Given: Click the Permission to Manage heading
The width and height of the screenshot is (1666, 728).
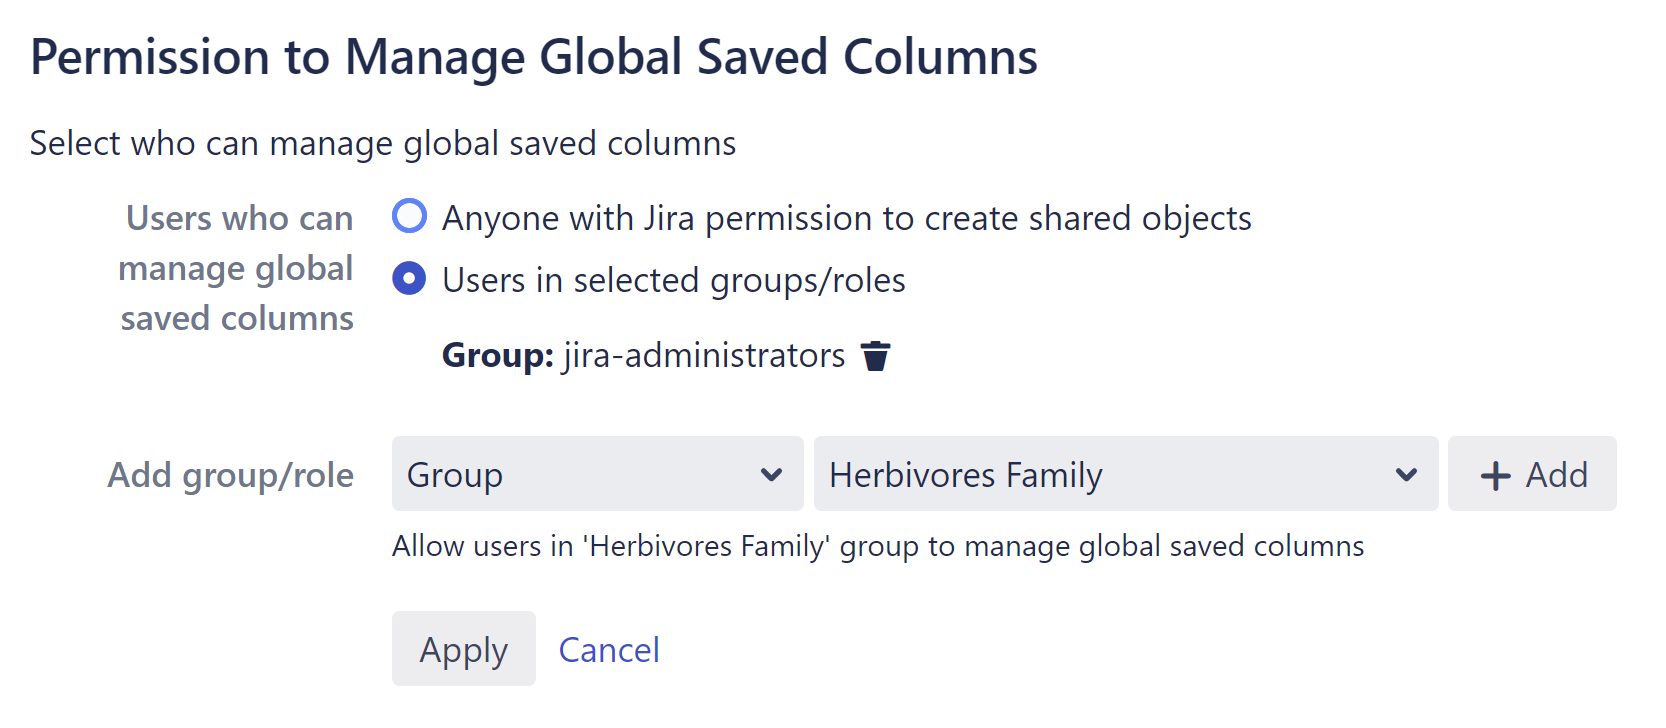Looking at the screenshot, I should (533, 57).
